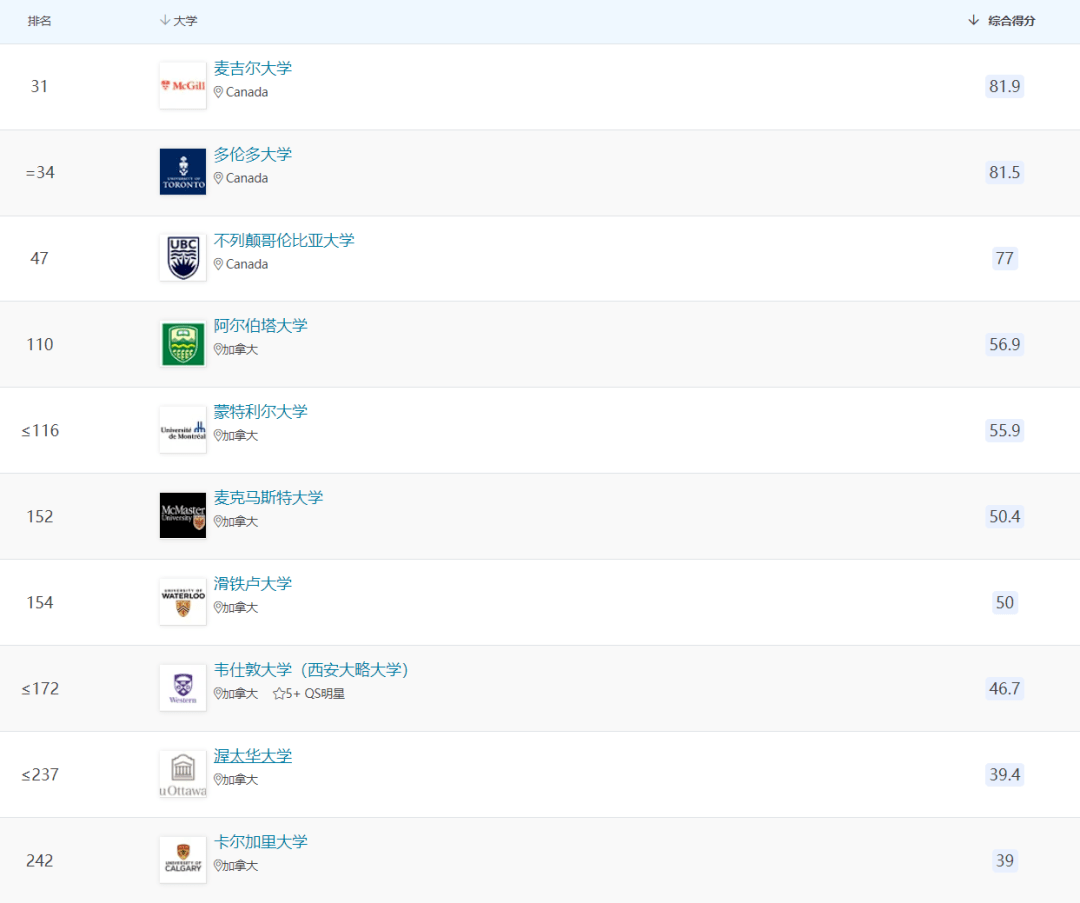Viewport: 1080px width, 903px height.
Task: Click the University of Calgary logo
Action: (183, 860)
